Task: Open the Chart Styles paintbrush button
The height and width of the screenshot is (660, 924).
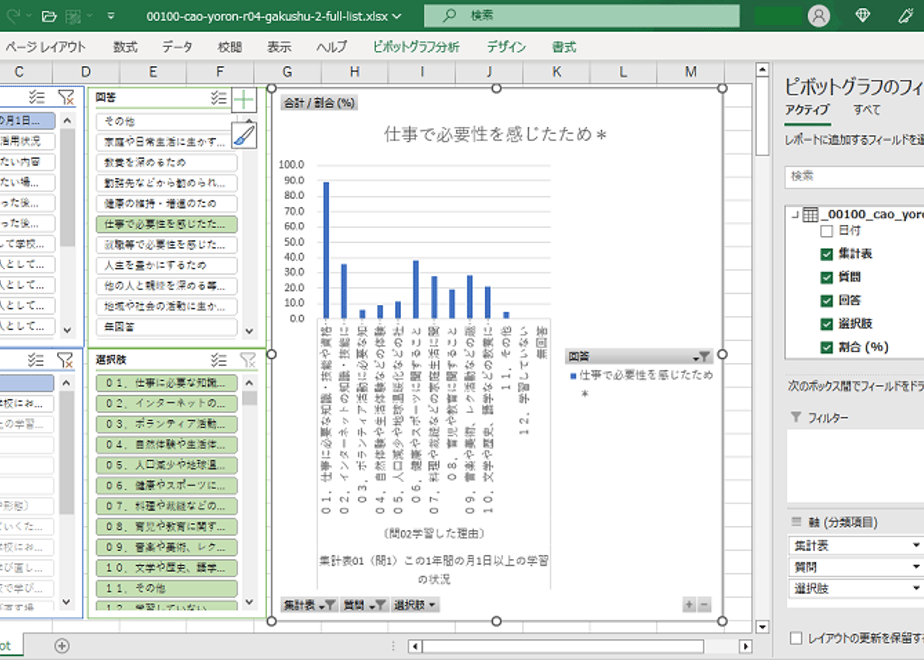Action: pos(244,136)
